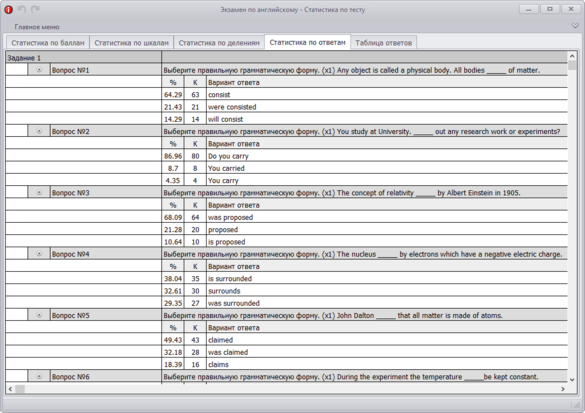Toggle the Вопрос №5 expand circle

[x=39, y=315]
